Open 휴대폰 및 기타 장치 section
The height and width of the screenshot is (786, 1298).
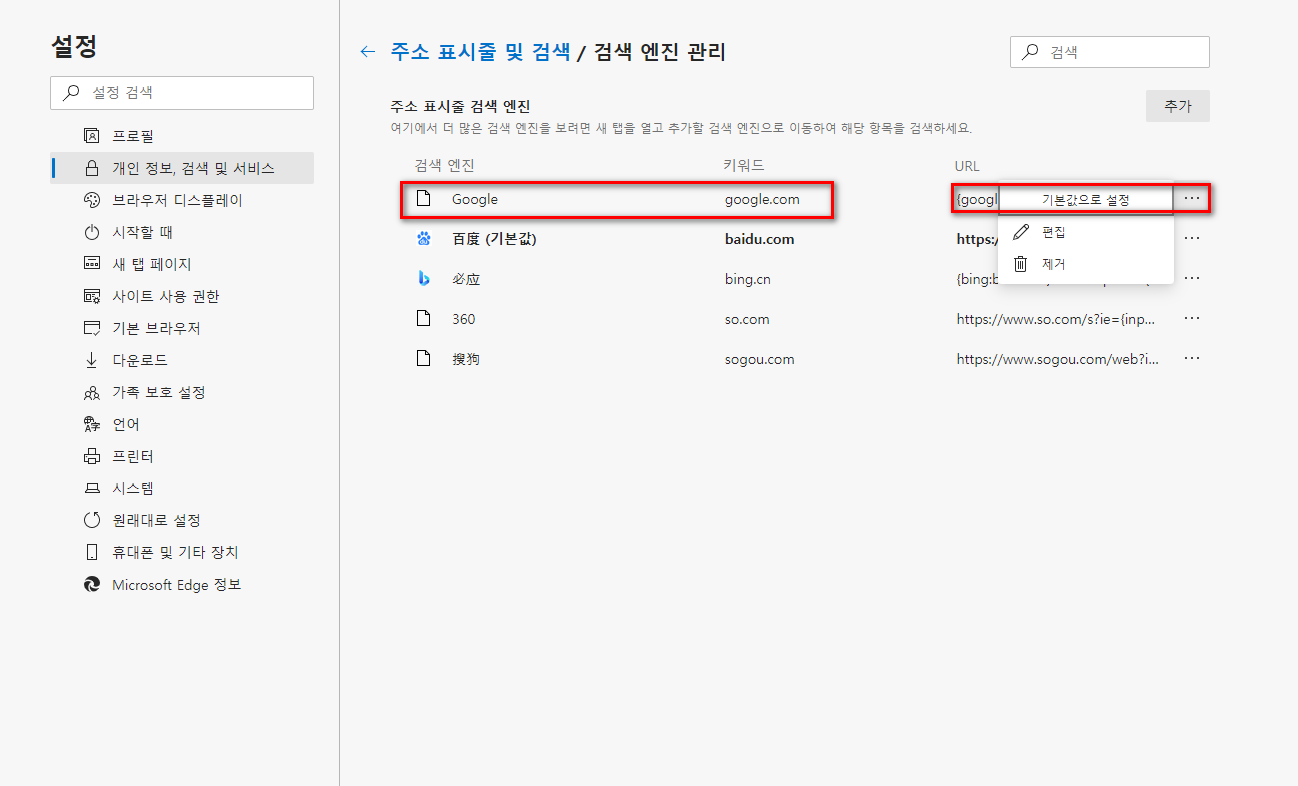tap(182, 552)
